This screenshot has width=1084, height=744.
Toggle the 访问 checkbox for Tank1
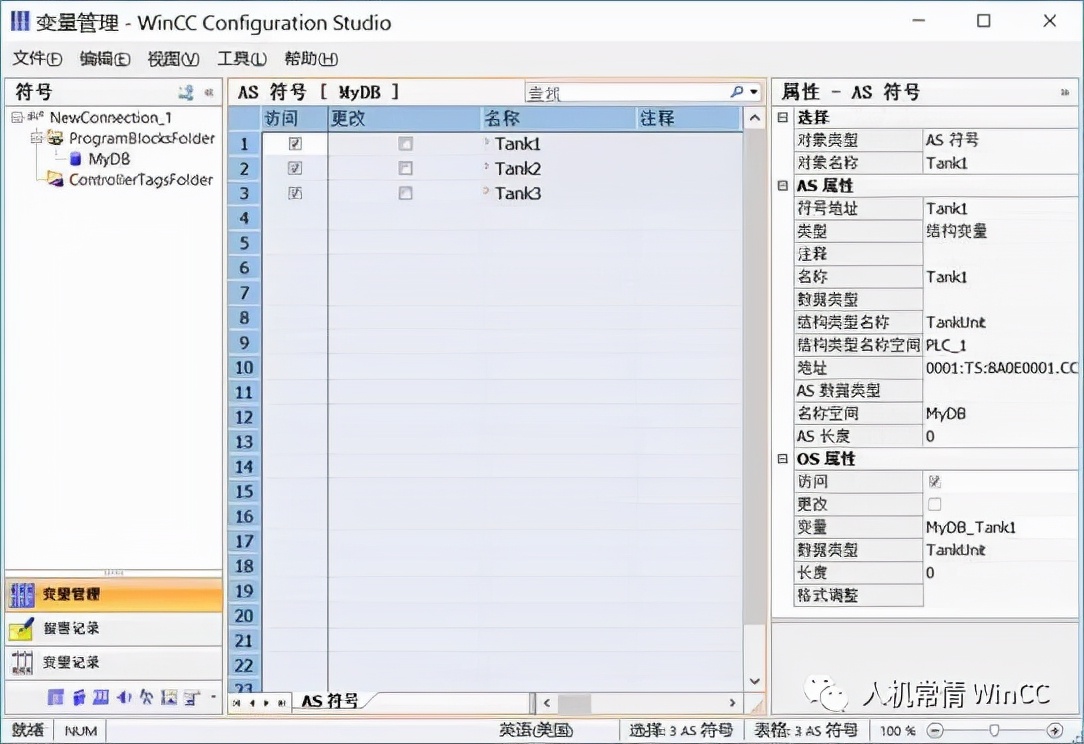tap(293, 143)
